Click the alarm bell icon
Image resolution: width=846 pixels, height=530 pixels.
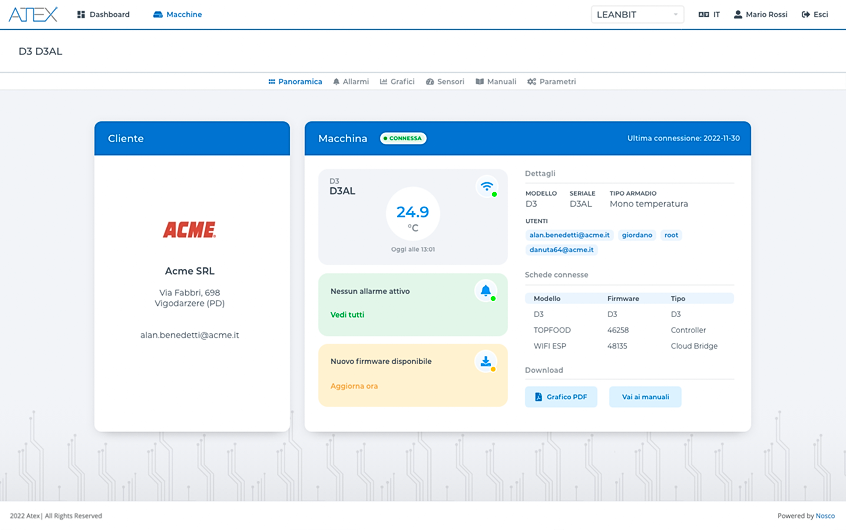(486, 291)
